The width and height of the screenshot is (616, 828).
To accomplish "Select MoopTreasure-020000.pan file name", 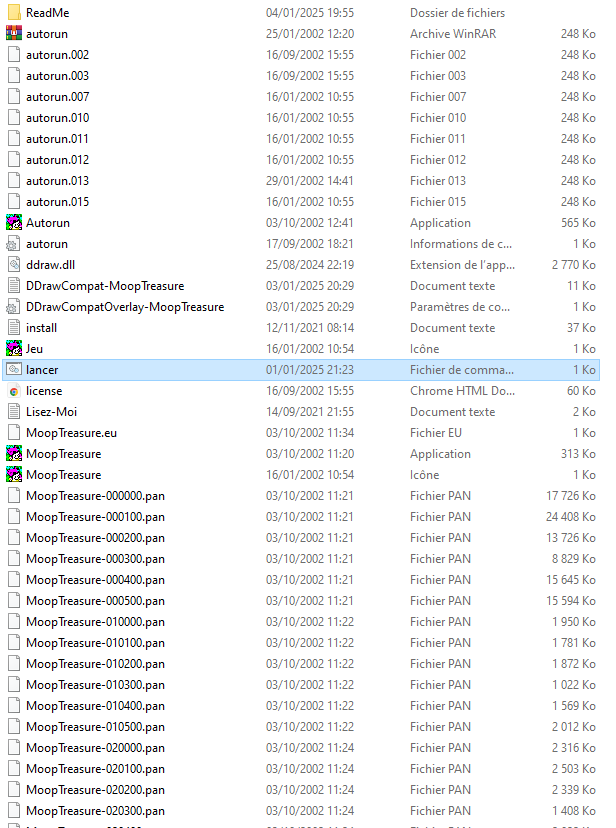I will [x=96, y=748].
